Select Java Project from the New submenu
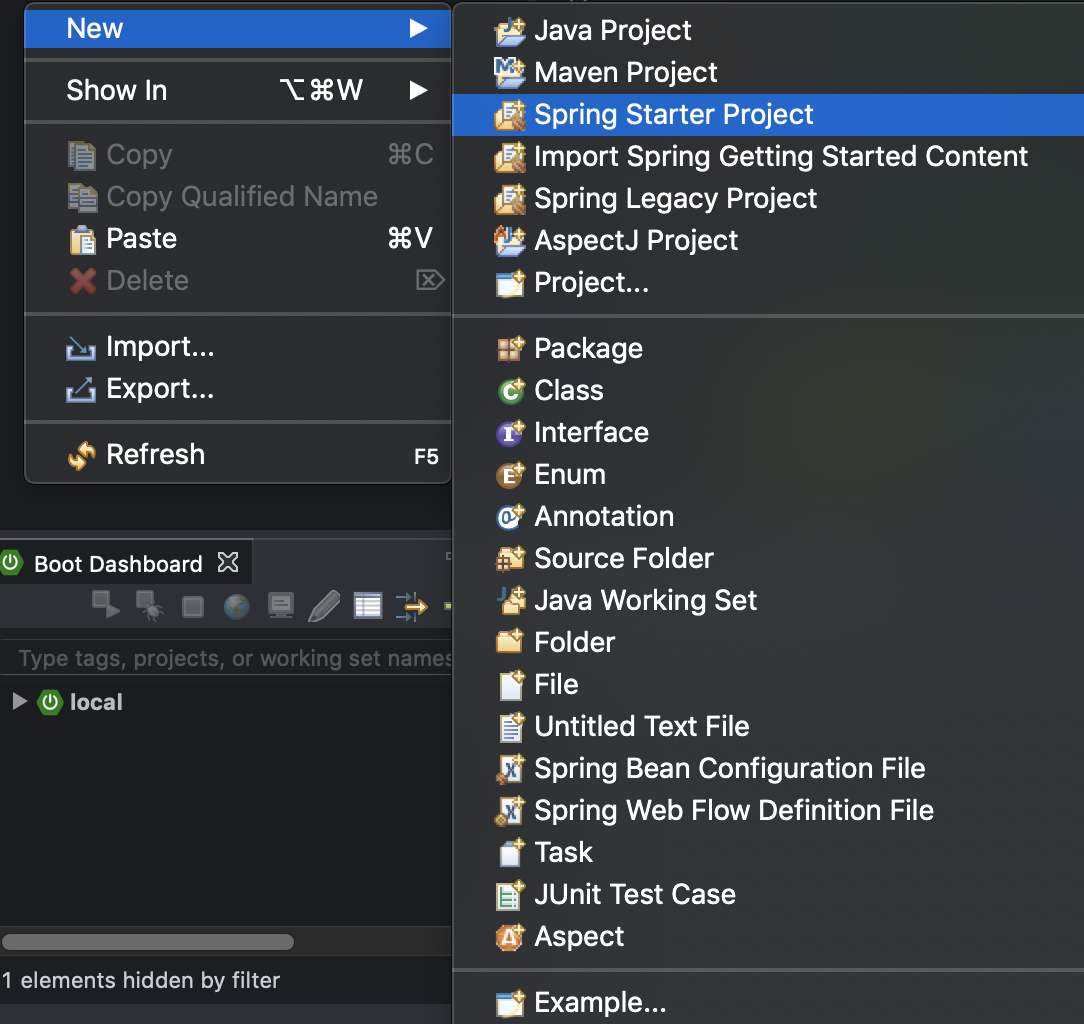Screen dimensions: 1084x1024 [x=768, y=30]
